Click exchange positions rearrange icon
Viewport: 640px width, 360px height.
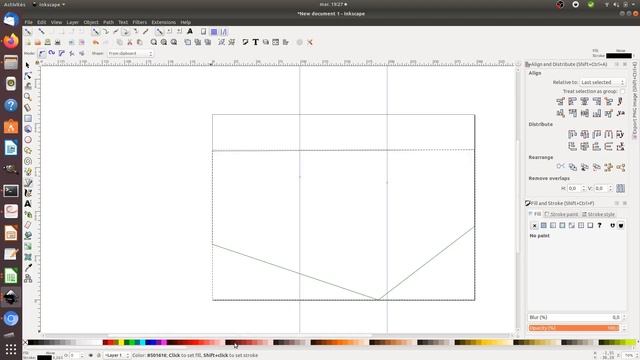pyautogui.click(x=573, y=167)
